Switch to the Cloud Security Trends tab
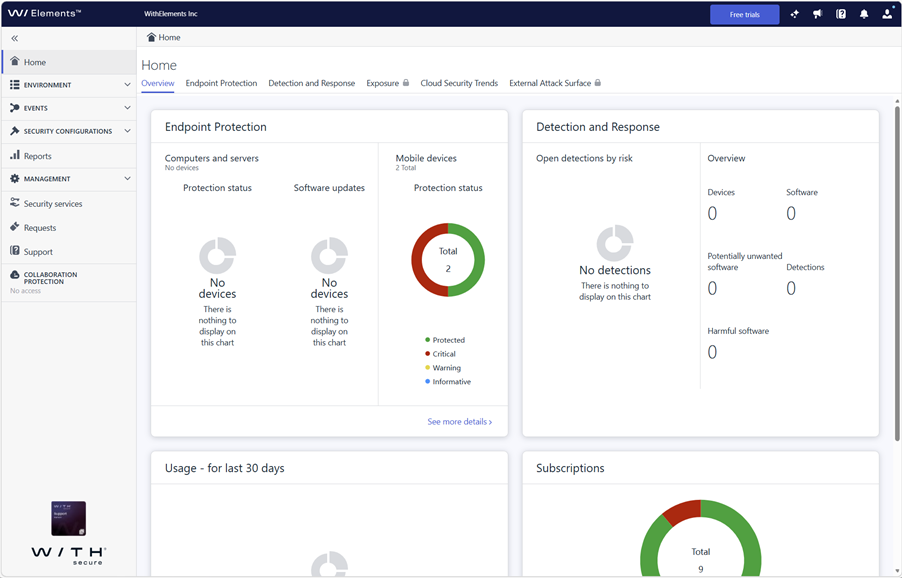This screenshot has height=578, width=902. (x=459, y=83)
